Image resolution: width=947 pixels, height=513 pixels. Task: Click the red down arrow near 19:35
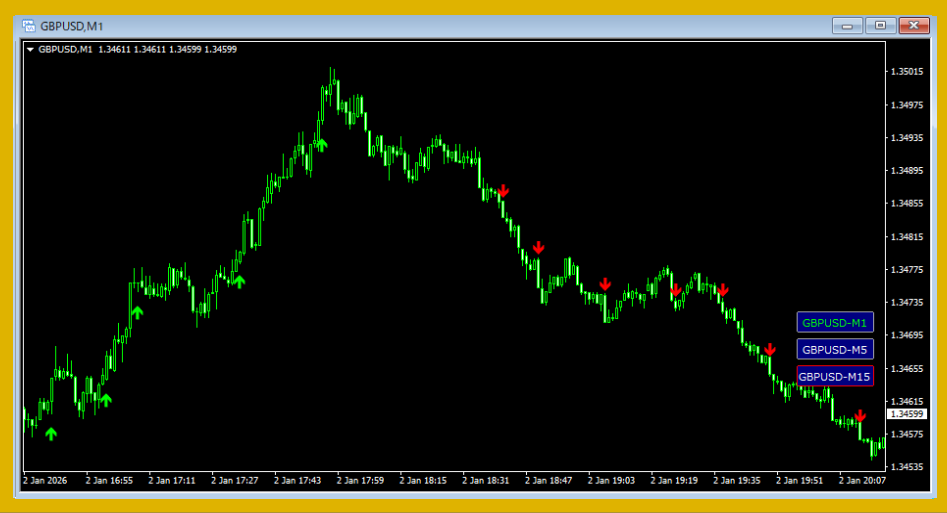tap(723, 291)
